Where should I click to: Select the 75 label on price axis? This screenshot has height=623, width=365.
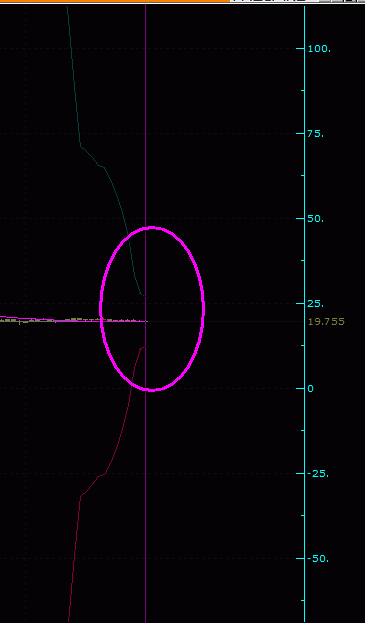click(316, 134)
